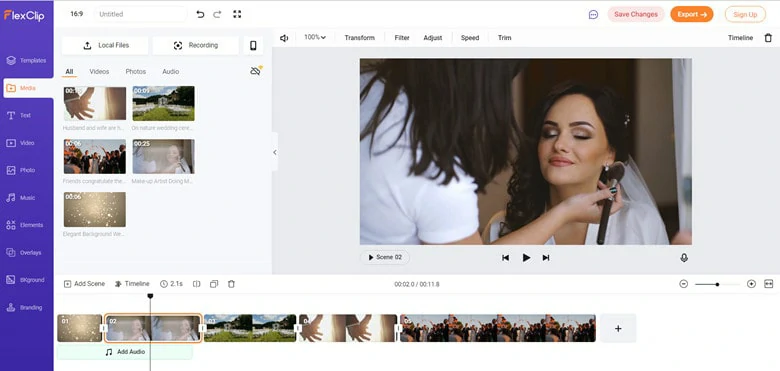Undo the last action
The height and width of the screenshot is (371, 780).
200,14
